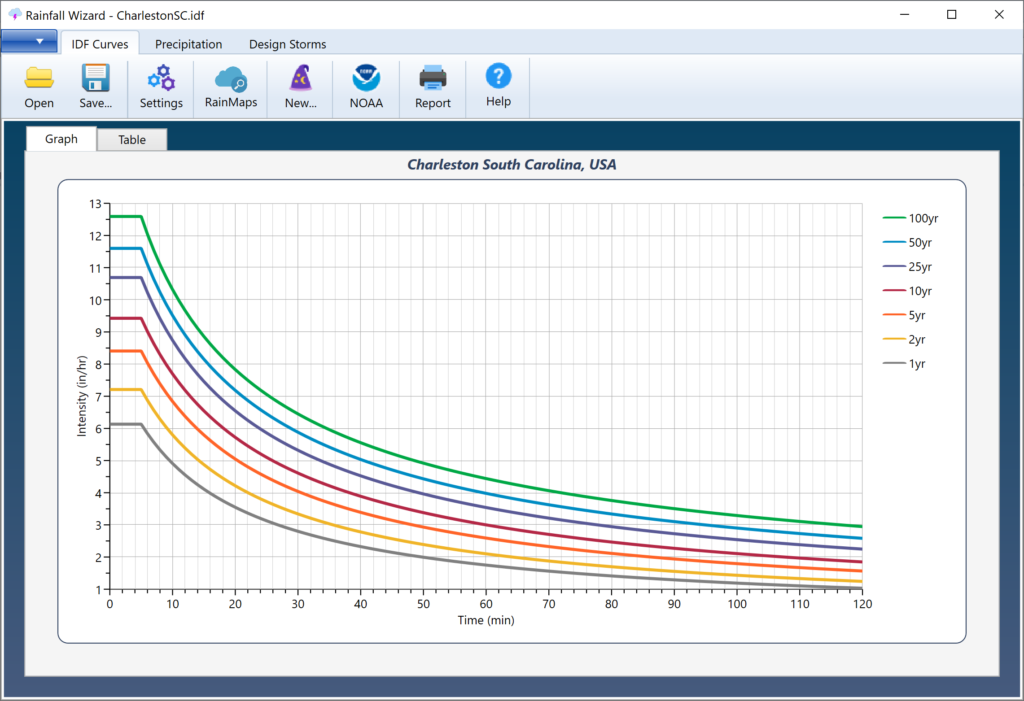Screen dimensions: 1024x701
Task: Click the 13 value on intensity axis
Action: coord(95,204)
